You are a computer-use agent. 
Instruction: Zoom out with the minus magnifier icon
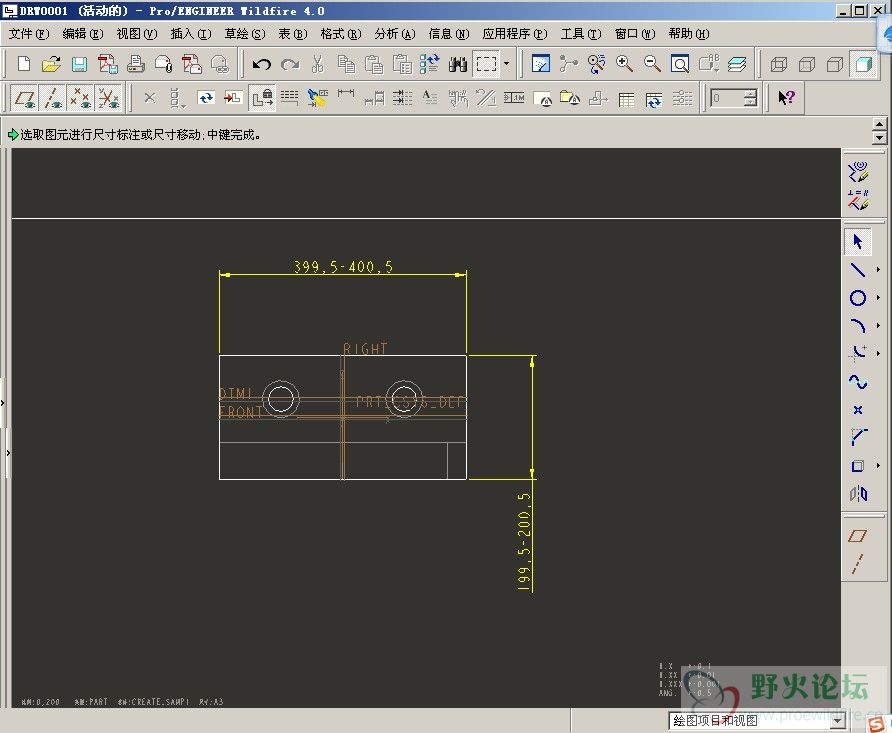coord(652,64)
